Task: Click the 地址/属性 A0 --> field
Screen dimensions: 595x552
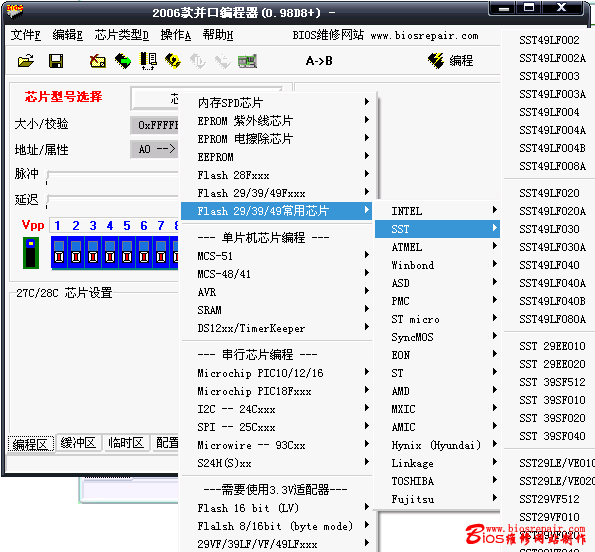Action: point(154,149)
